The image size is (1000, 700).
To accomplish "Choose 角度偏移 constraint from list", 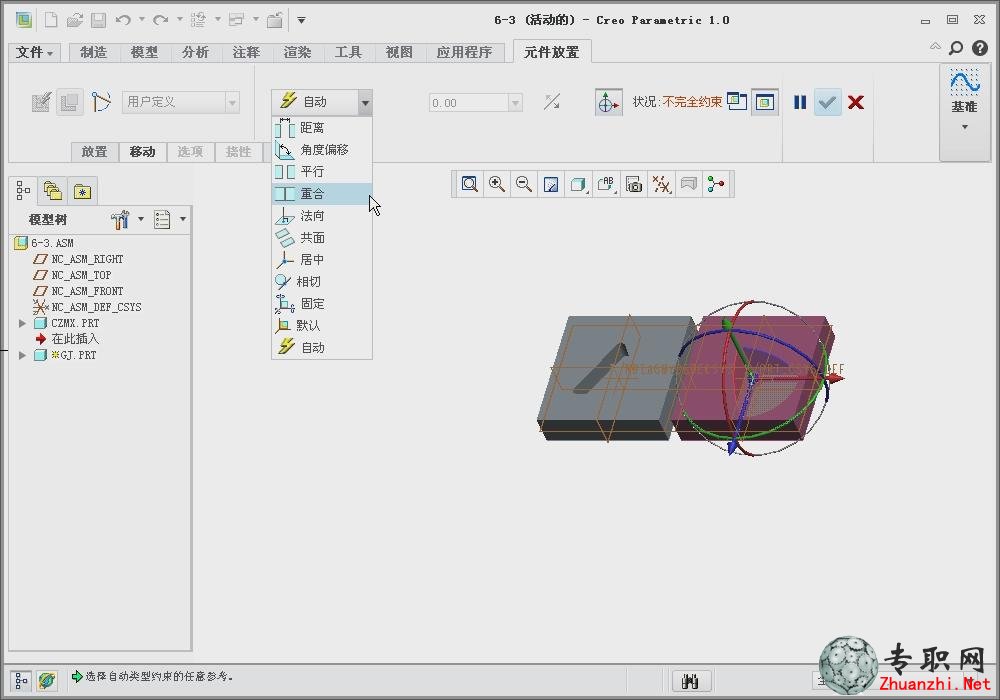I will (x=322, y=149).
